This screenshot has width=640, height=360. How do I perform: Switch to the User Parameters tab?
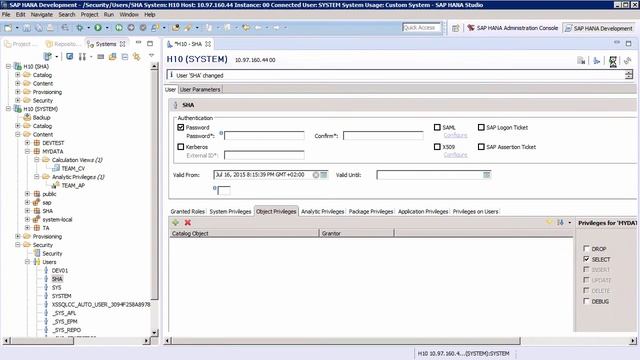coord(200,89)
